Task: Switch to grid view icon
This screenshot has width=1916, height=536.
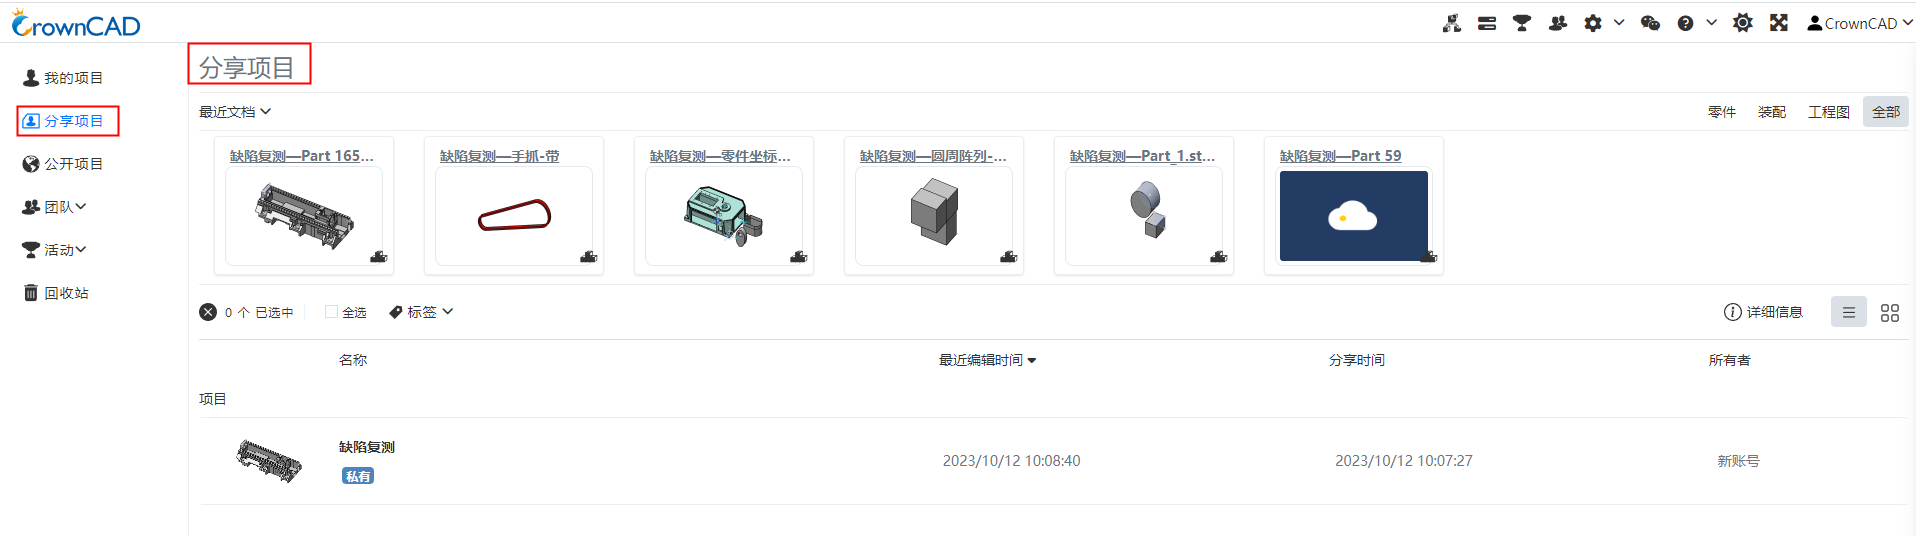Action: coord(1889,313)
